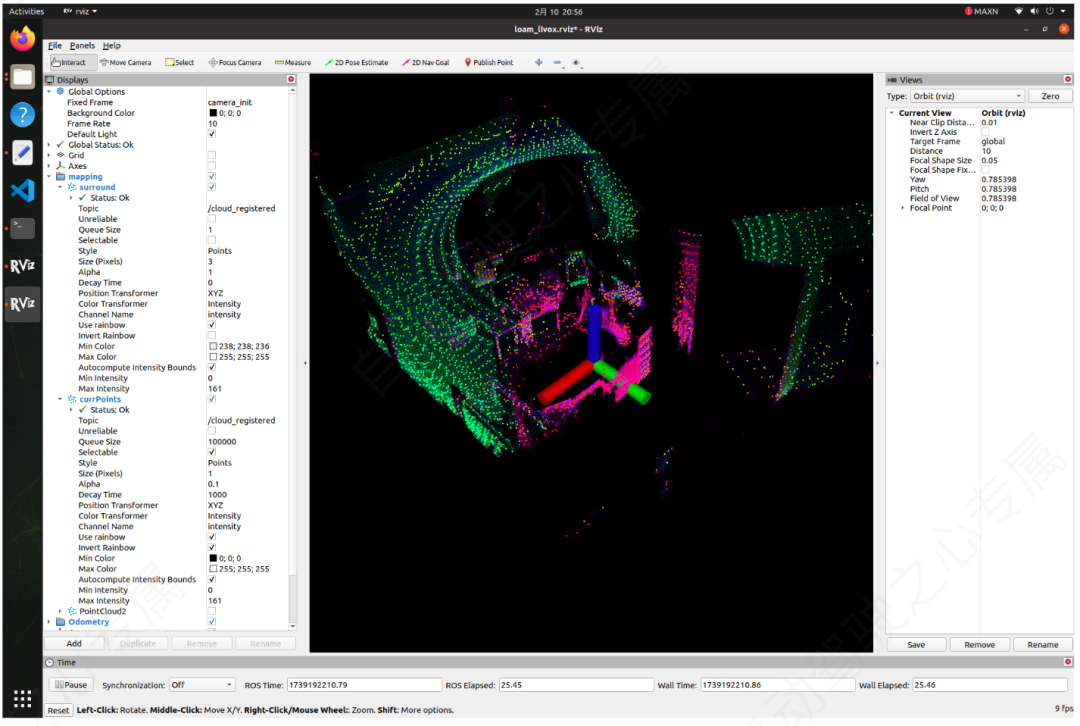
Task: Switch to the first RViz dock icon
Action: (23, 266)
